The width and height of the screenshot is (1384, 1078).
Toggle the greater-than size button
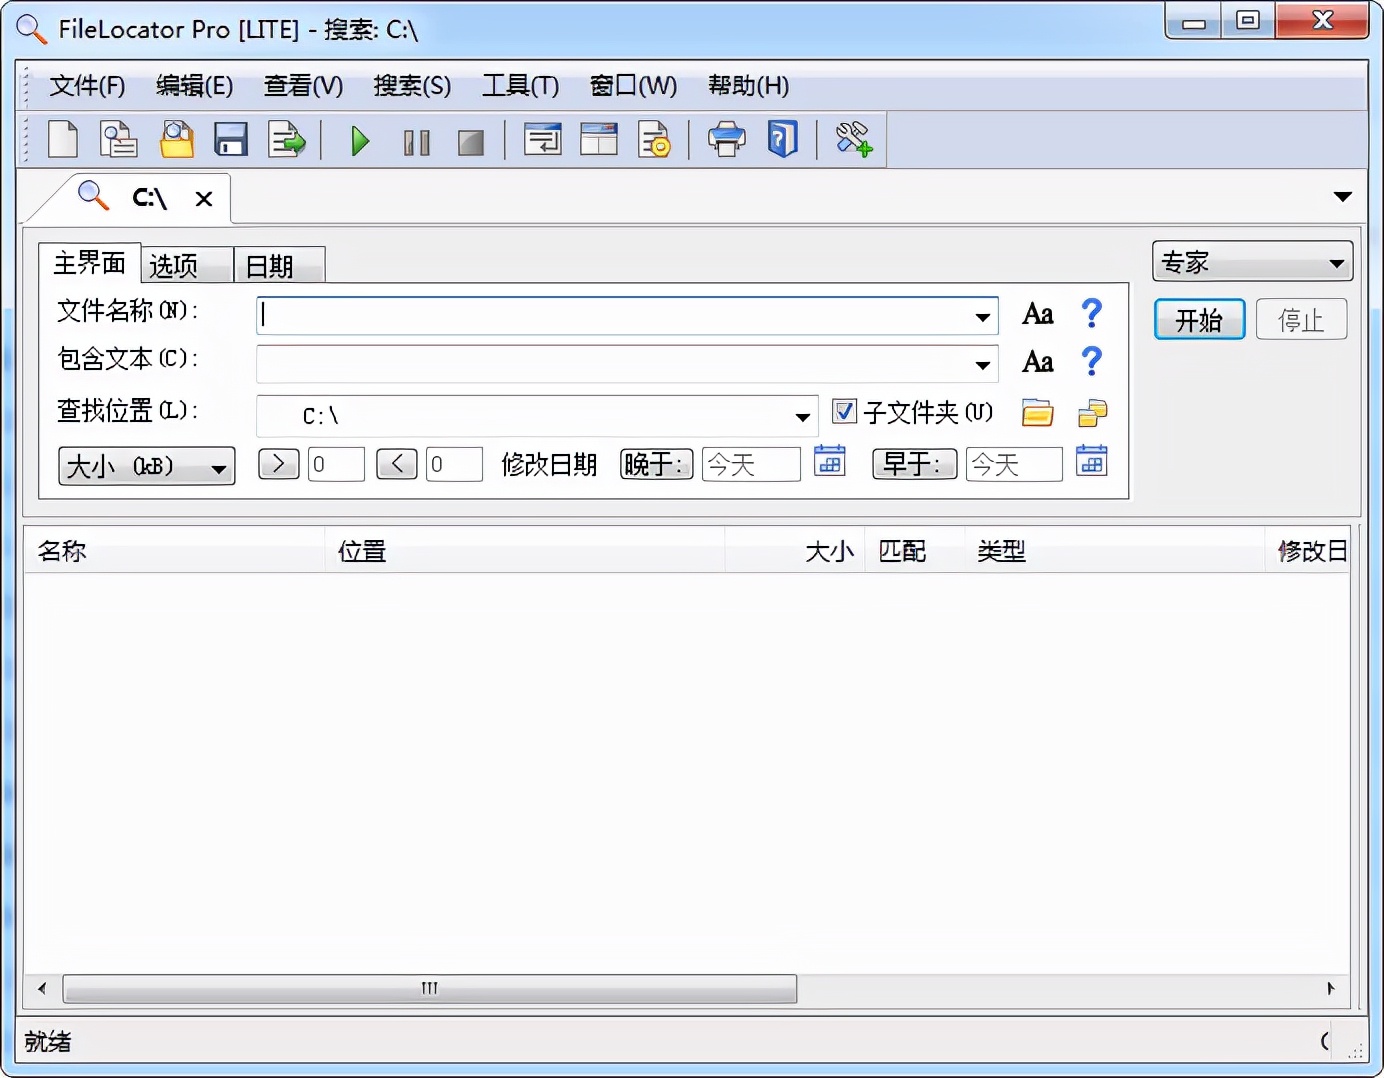(279, 464)
